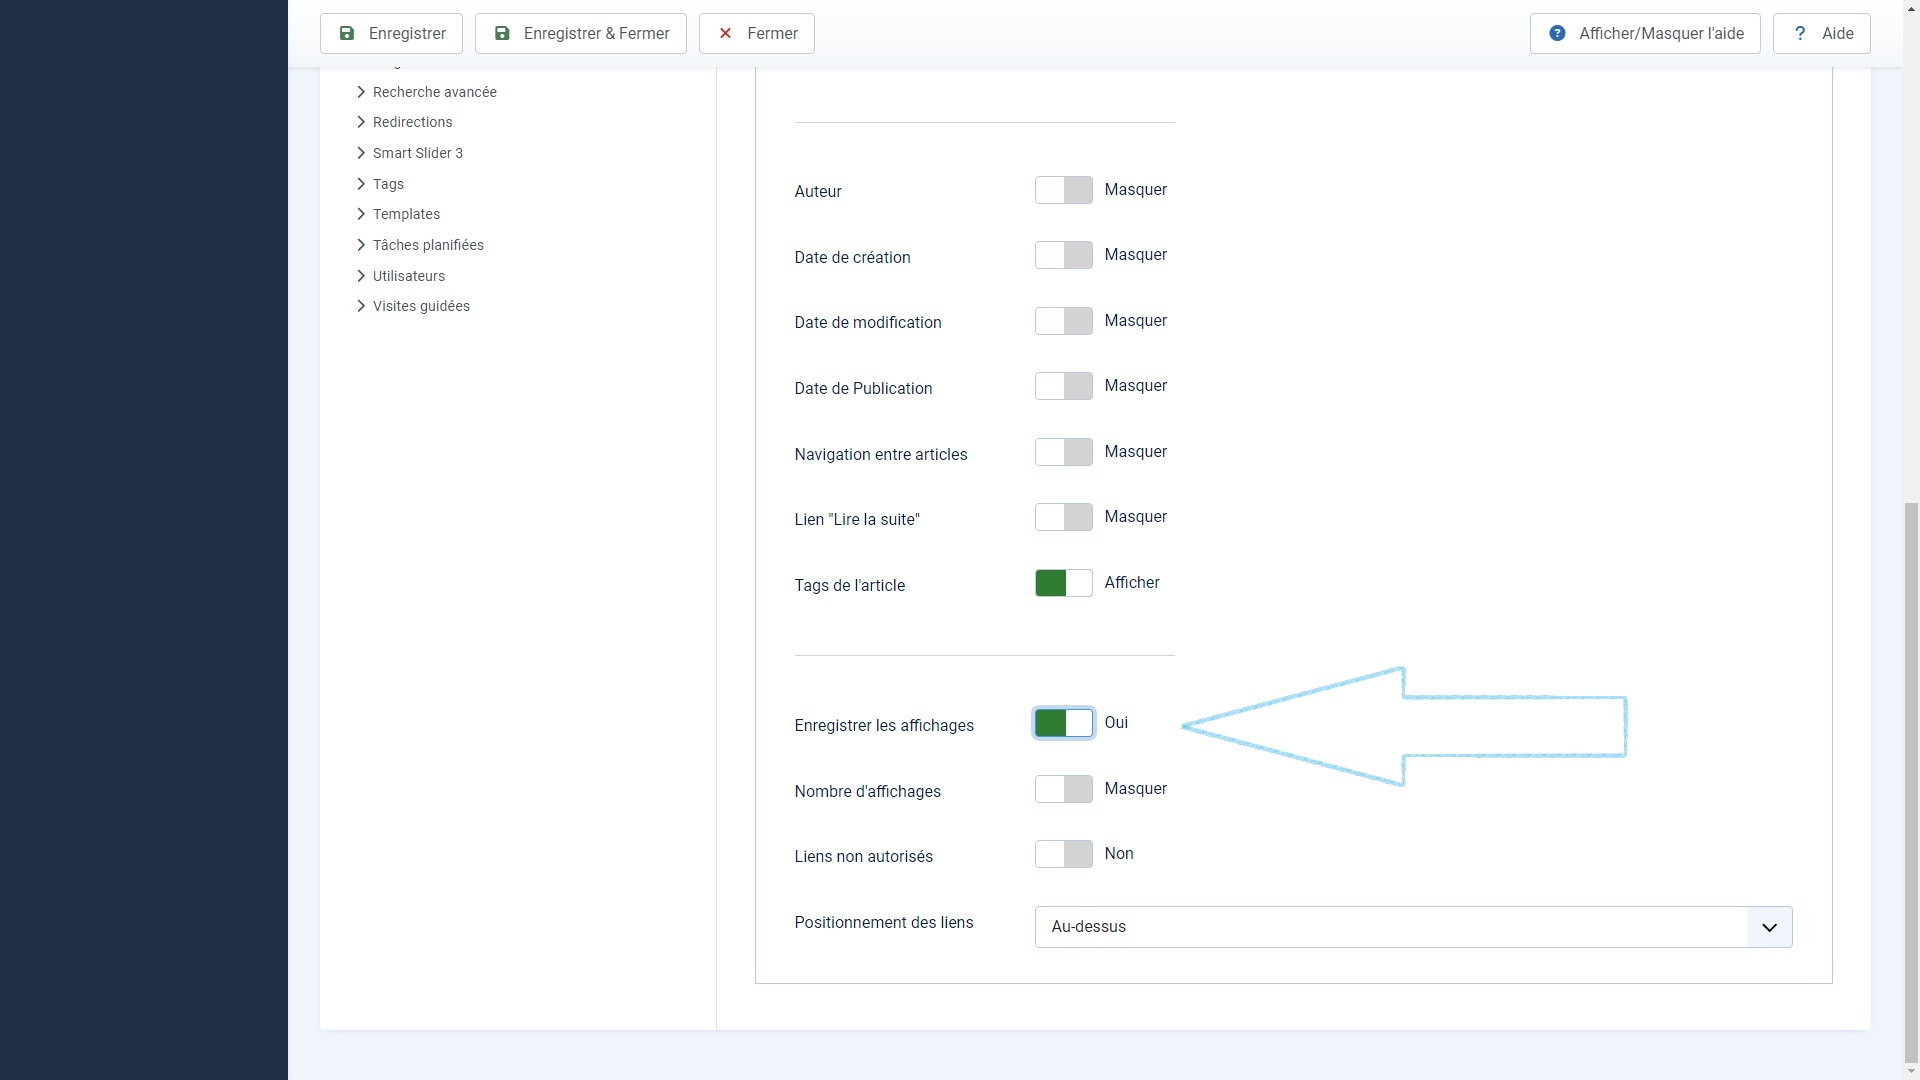The height and width of the screenshot is (1080, 1920).
Task: Click the floppy disk icon on Enregistrer
Action: pos(347,33)
